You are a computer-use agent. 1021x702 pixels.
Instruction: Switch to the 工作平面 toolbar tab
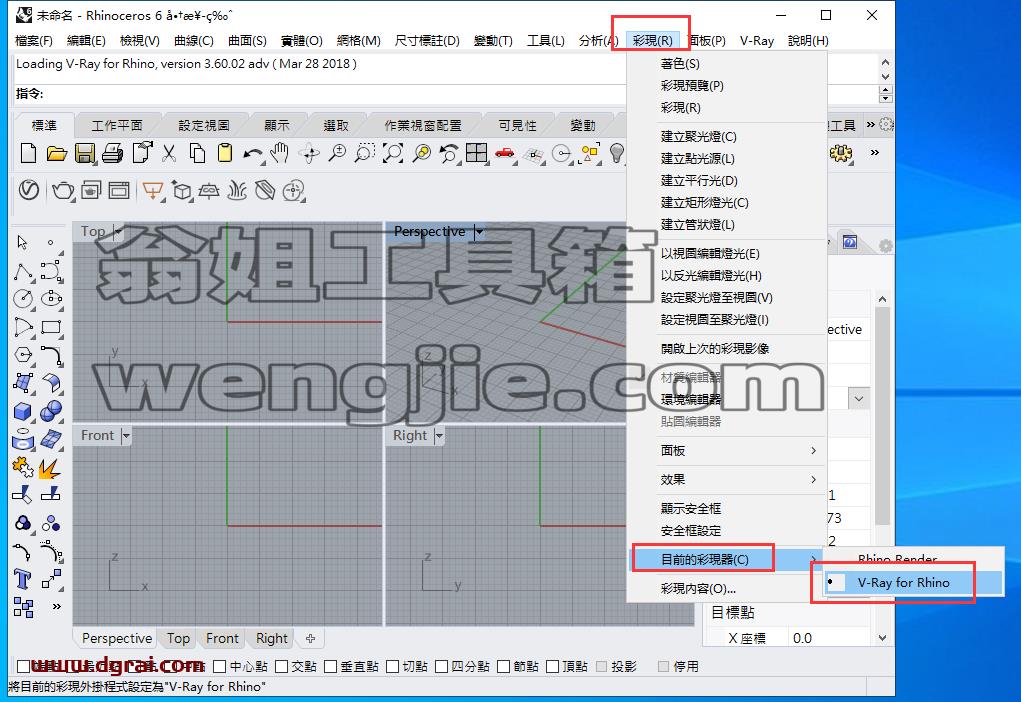117,126
